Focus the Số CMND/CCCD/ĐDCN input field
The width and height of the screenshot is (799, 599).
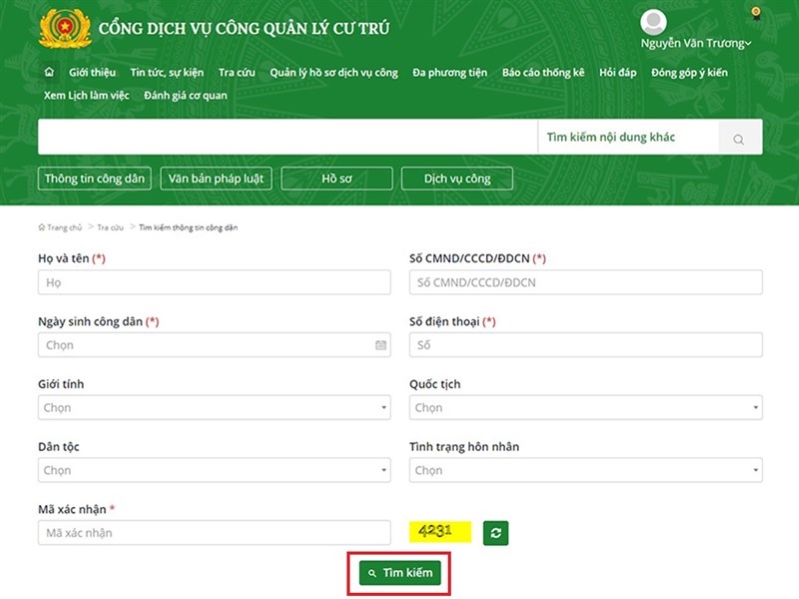coord(585,283)
